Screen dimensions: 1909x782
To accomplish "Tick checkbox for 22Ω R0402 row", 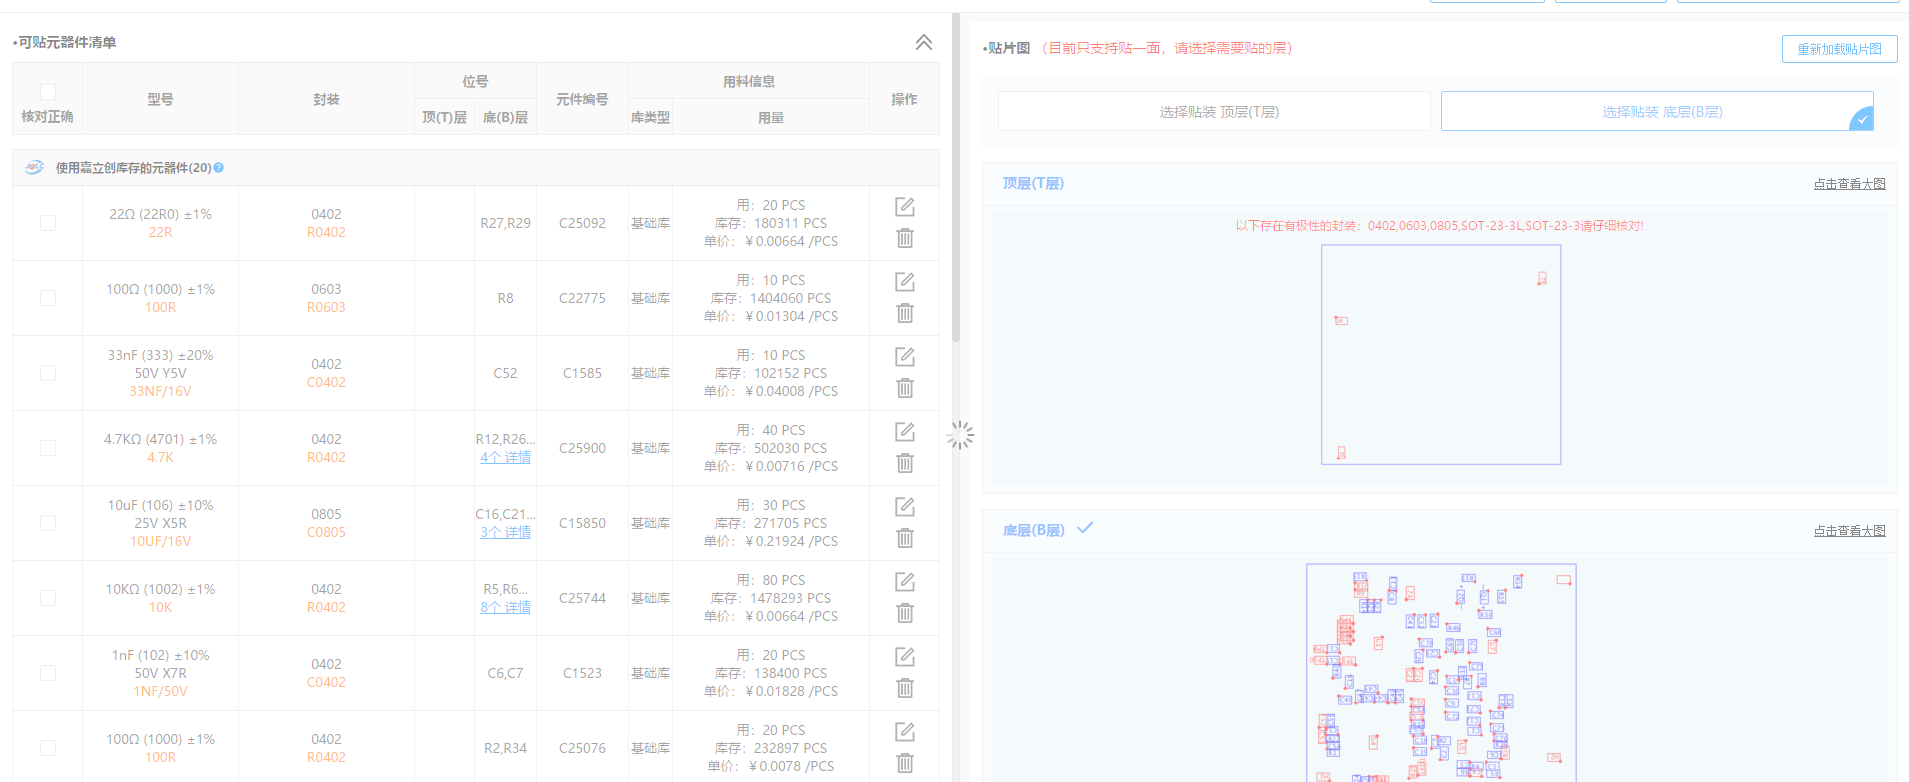I will pyautogui.click(x=48, y=223).
